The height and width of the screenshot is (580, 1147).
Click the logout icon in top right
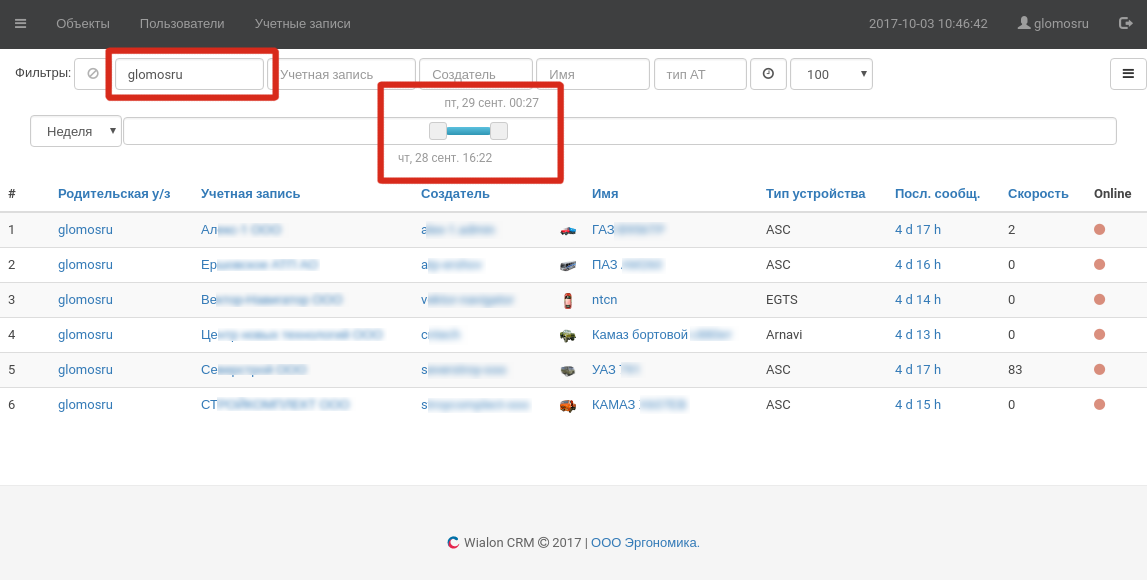pyautogui.click(x=1126, y=23)
